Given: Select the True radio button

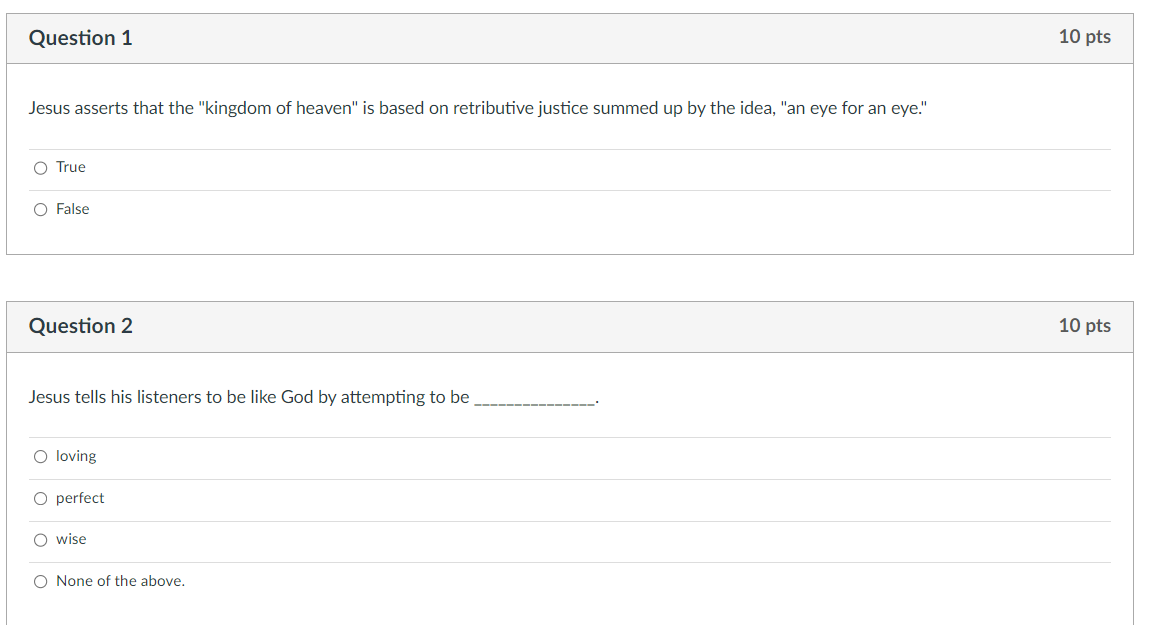Looking at the screenshot, I should click(x=40, y=167).
